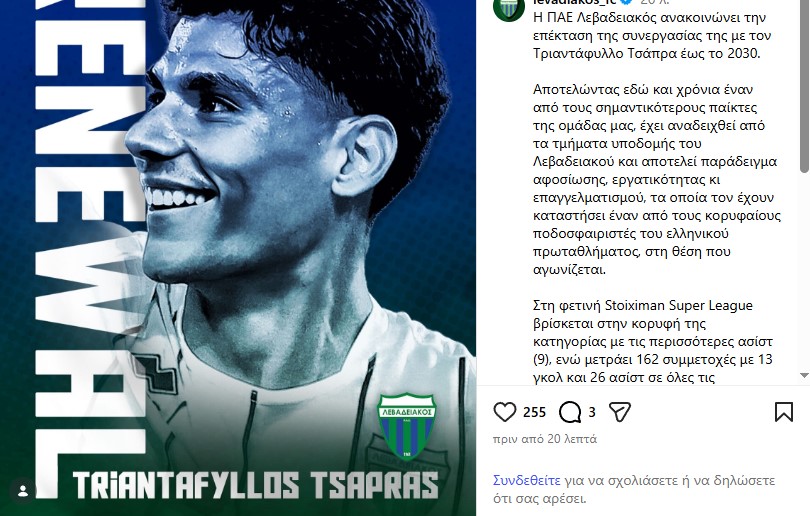Open comments via the speech bubble icon
The height and width of the screenshot is (516, 810).
pyautogui.click(x=570, y=412)
